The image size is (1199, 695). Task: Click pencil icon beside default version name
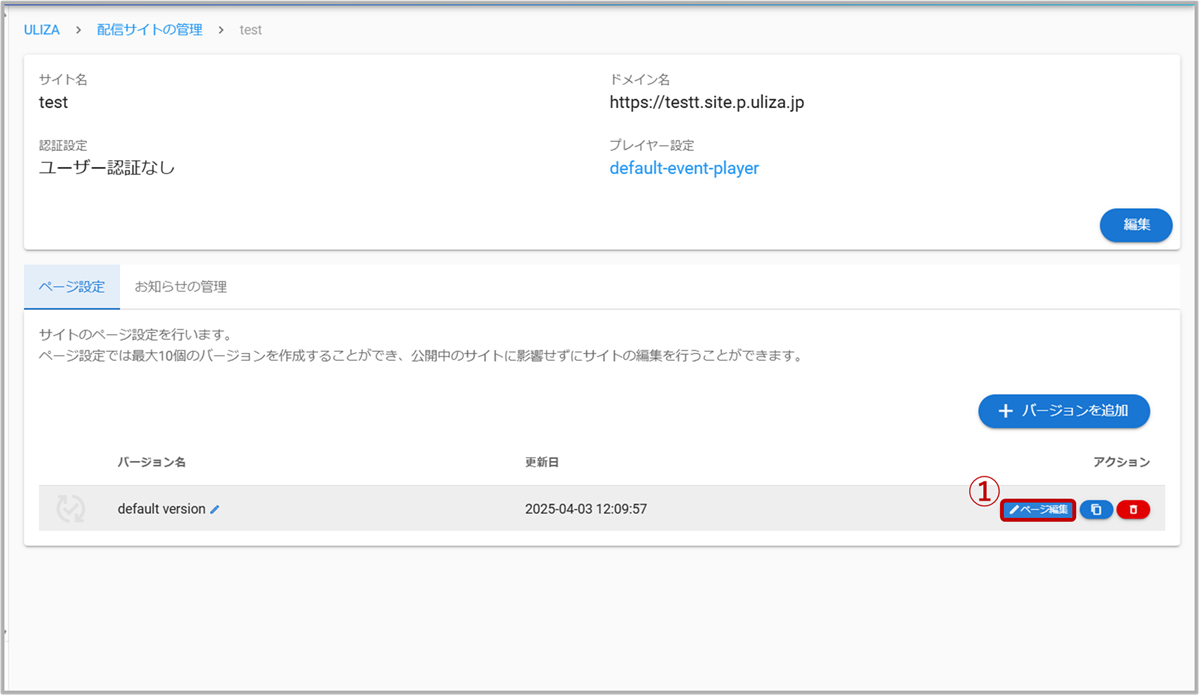pos(215,509)
